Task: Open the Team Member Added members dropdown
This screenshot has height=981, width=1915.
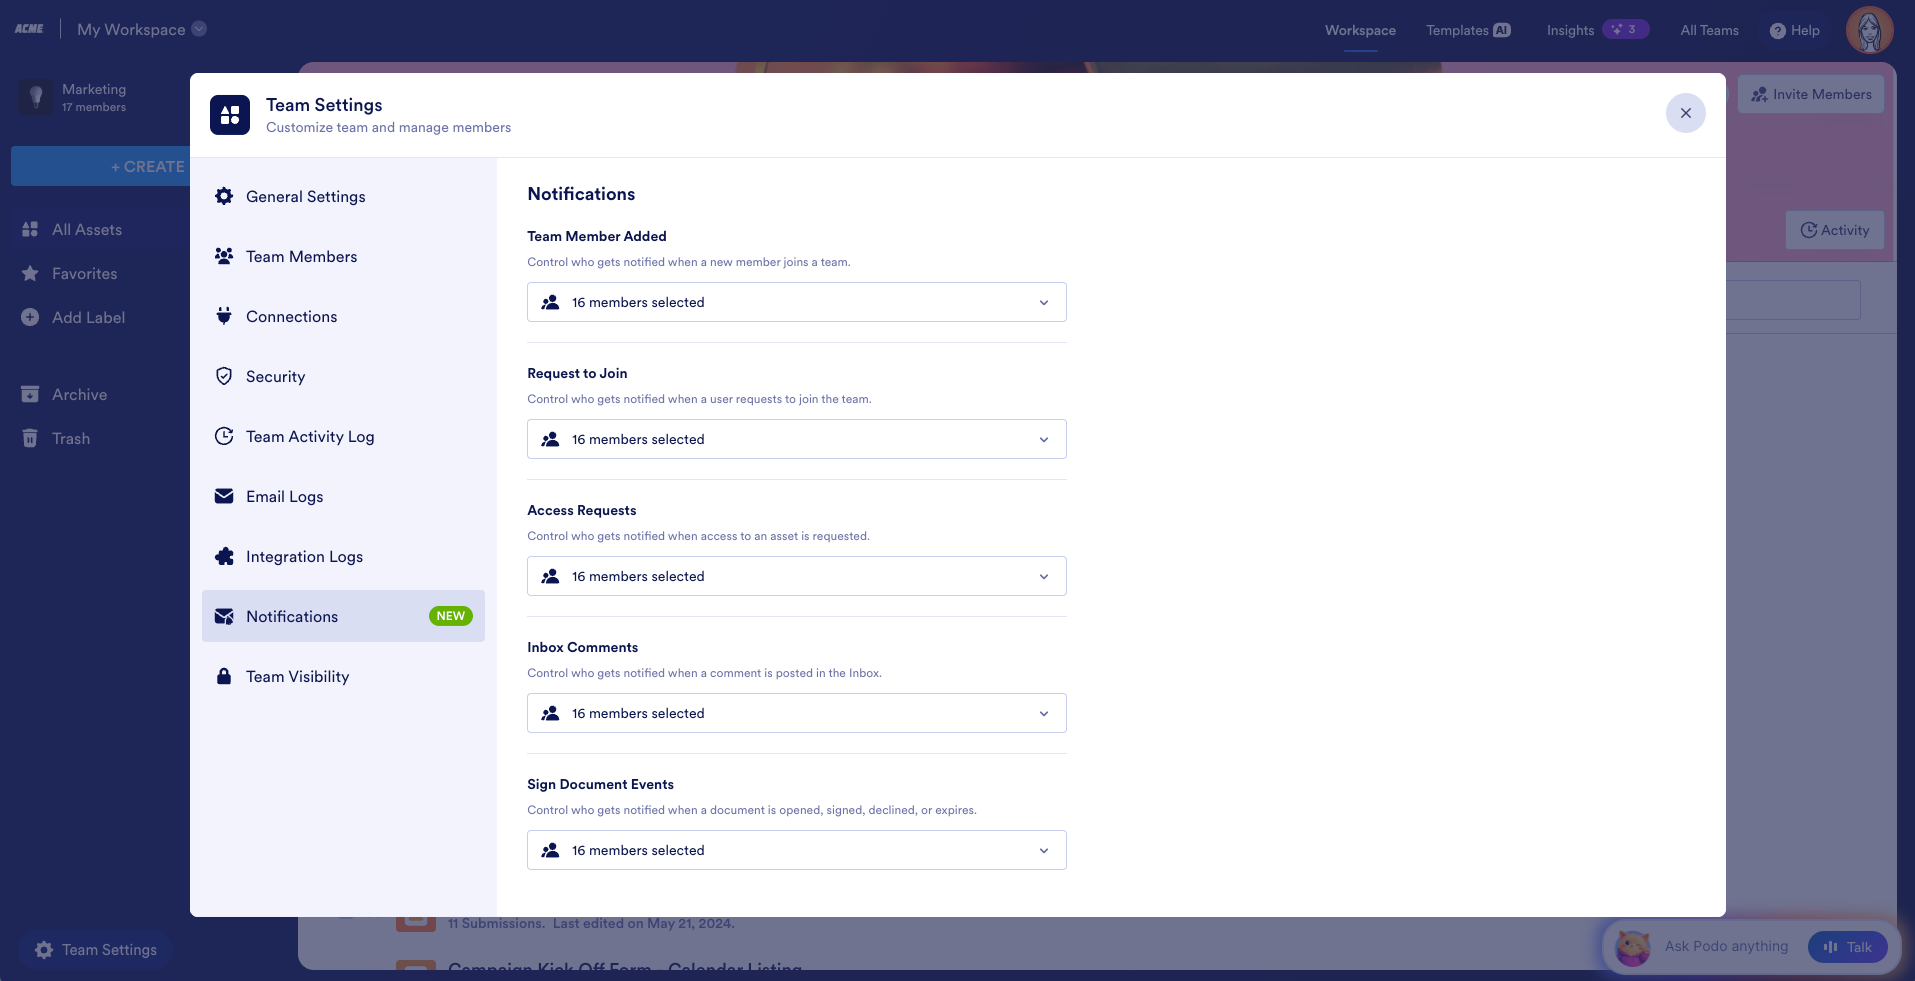Action: [797, 302]
